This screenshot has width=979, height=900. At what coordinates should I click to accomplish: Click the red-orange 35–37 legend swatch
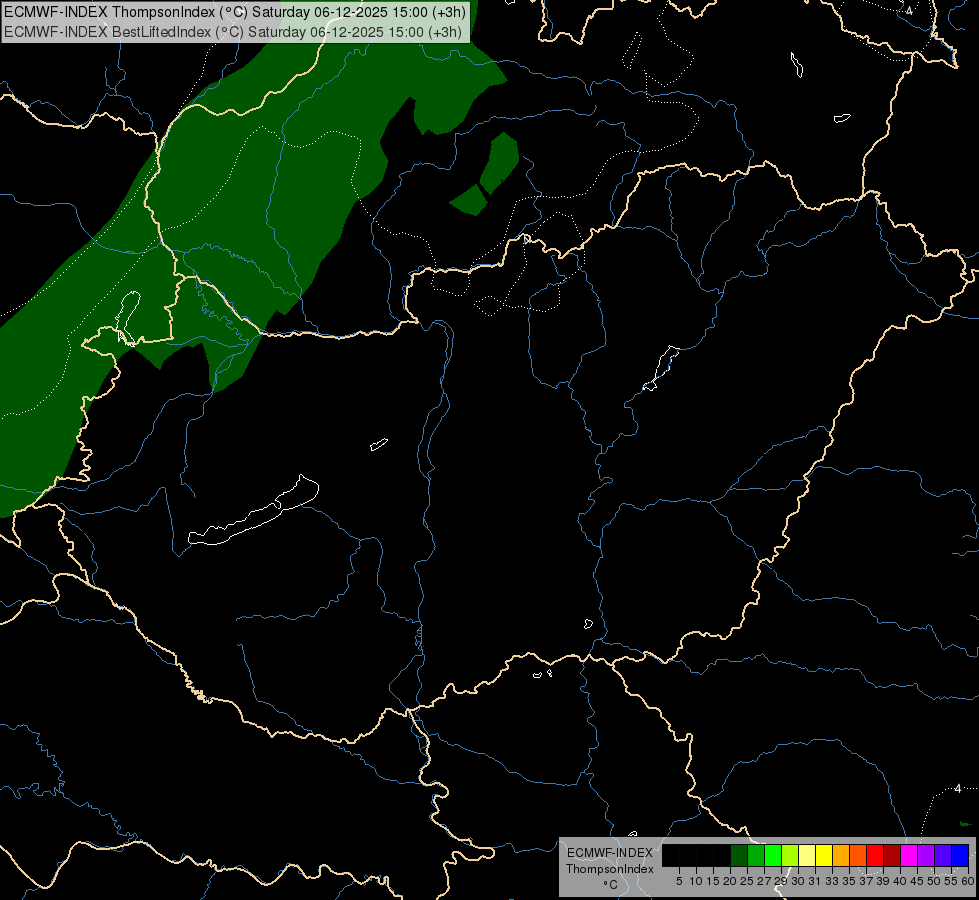(x=858, y=855)
